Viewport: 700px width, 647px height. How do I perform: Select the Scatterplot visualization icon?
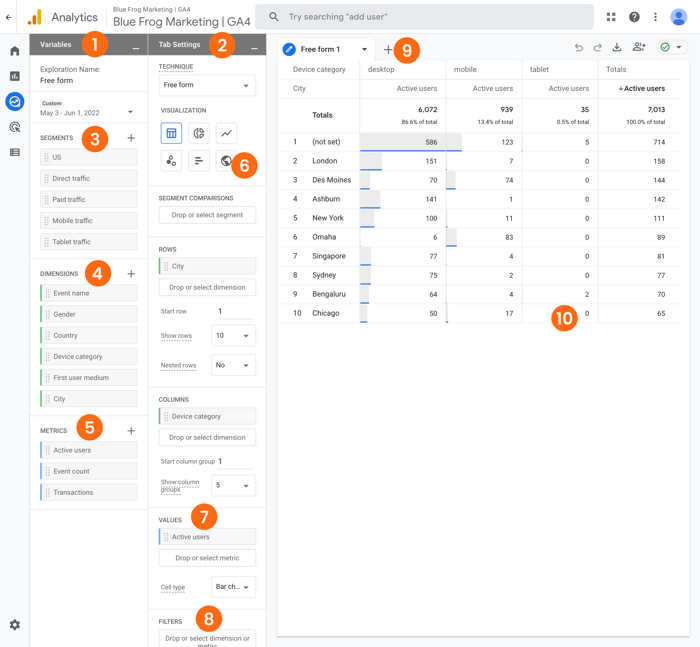tap(171, 161)
